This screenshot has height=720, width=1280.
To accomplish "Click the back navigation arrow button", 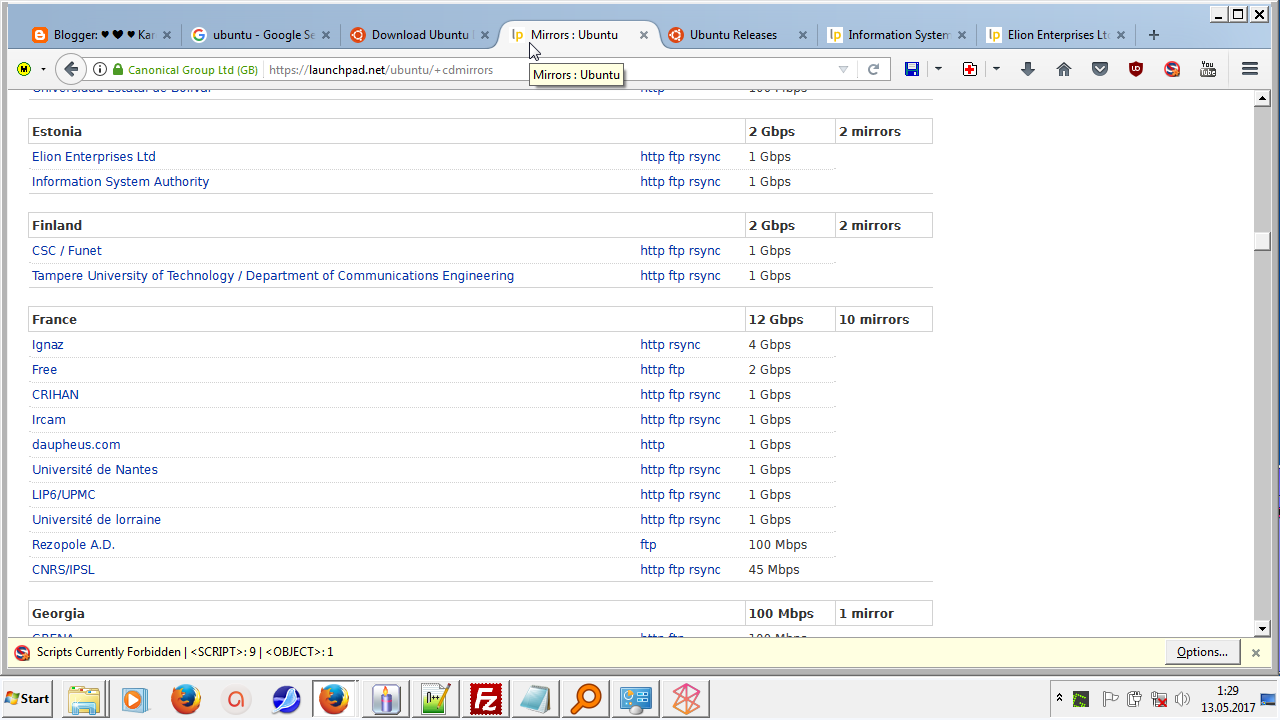I will 70,69.
